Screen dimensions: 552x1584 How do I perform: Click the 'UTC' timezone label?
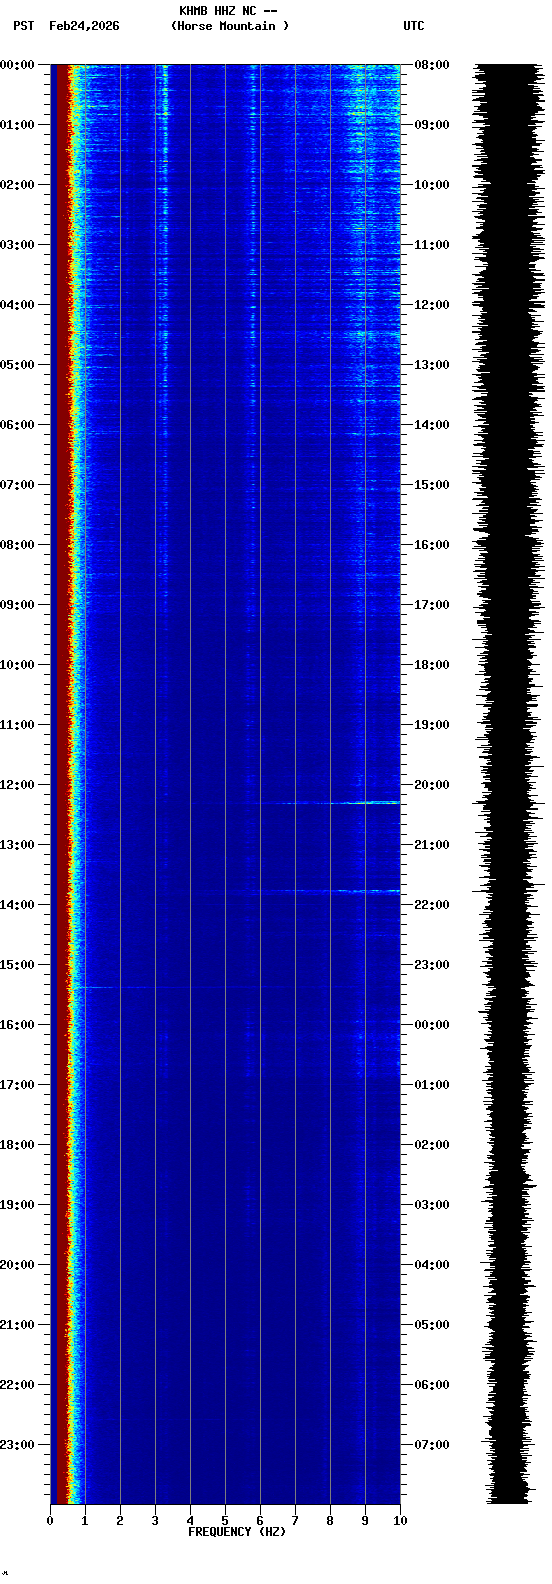click(x=414, y=26)
